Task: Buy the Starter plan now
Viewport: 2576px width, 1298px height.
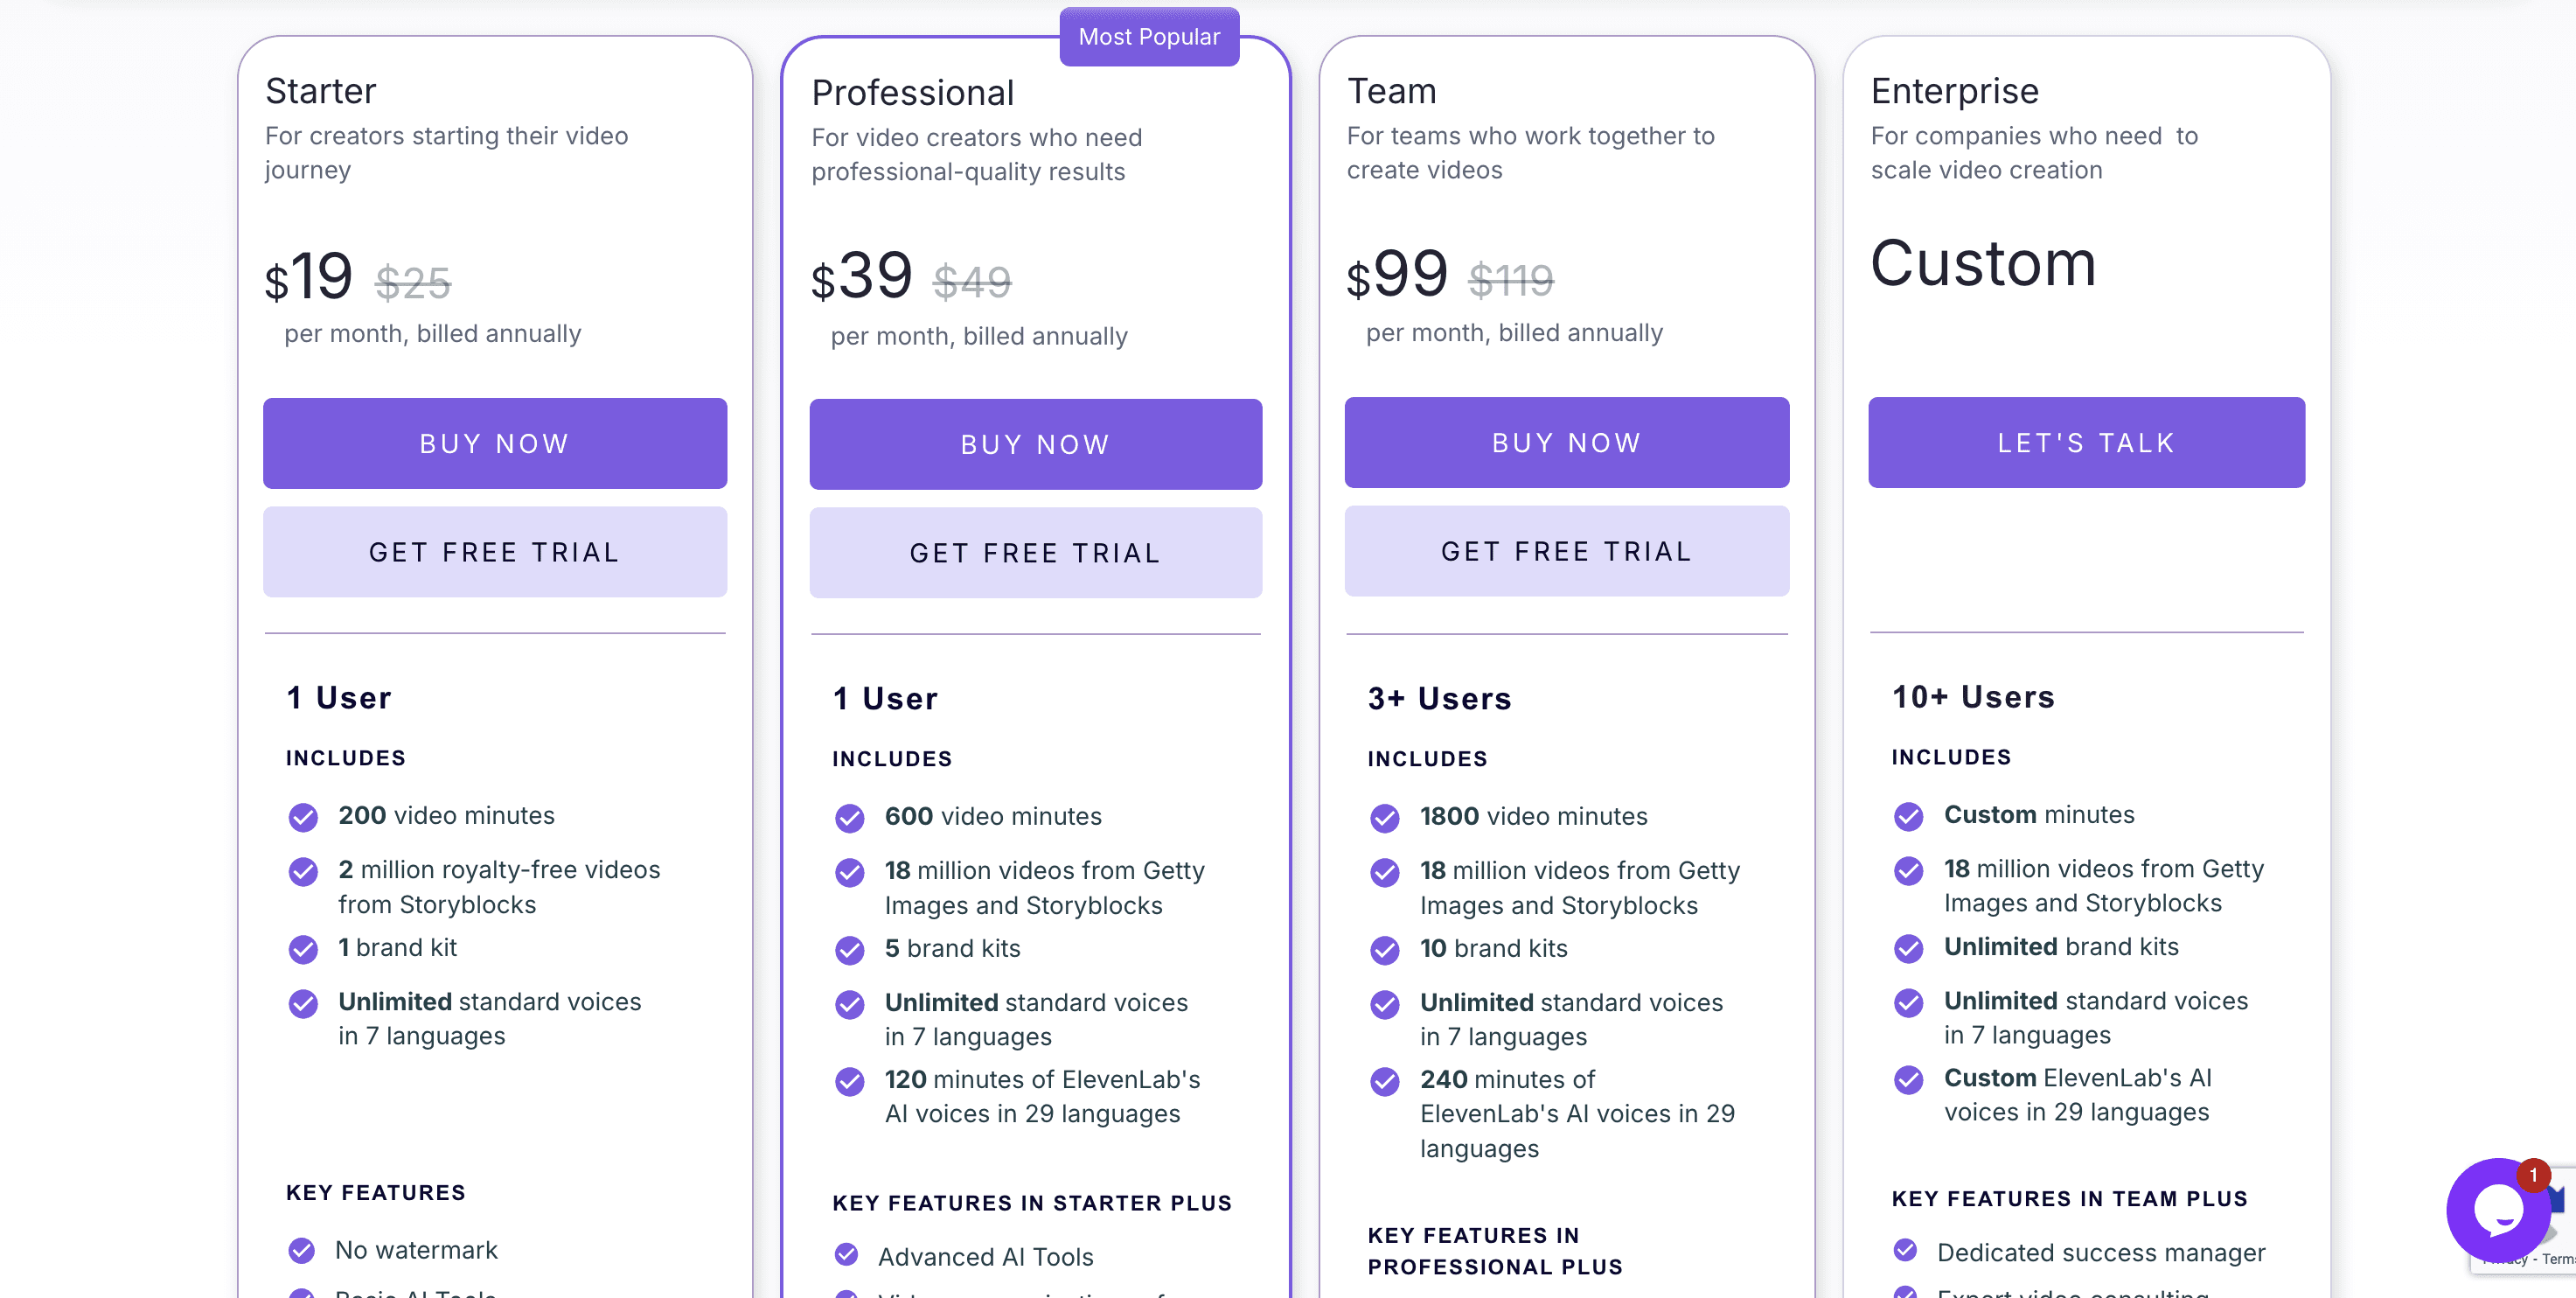Action: coord(495,443)
